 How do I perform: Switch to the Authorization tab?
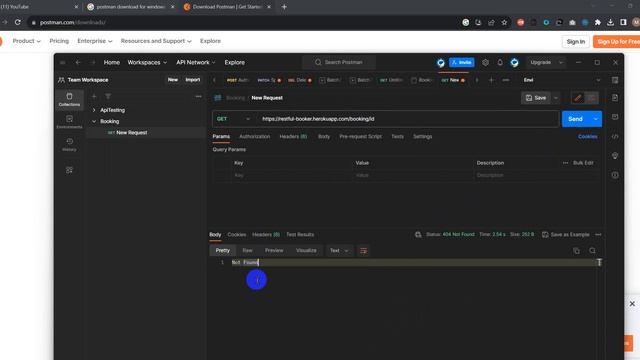[255, 137]
